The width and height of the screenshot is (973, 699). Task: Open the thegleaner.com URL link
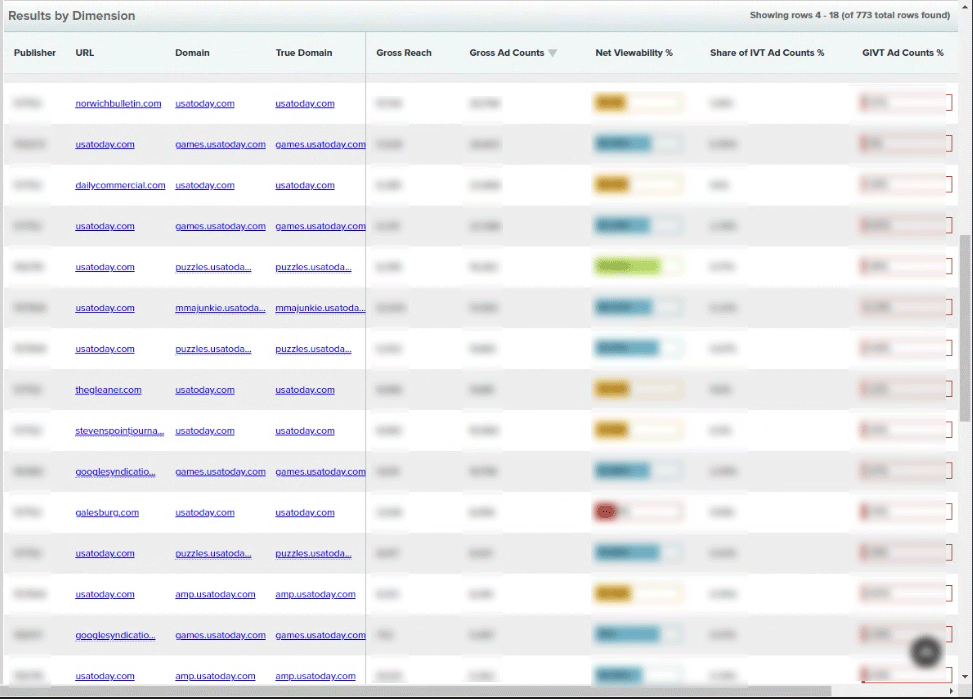click(109, 390)
